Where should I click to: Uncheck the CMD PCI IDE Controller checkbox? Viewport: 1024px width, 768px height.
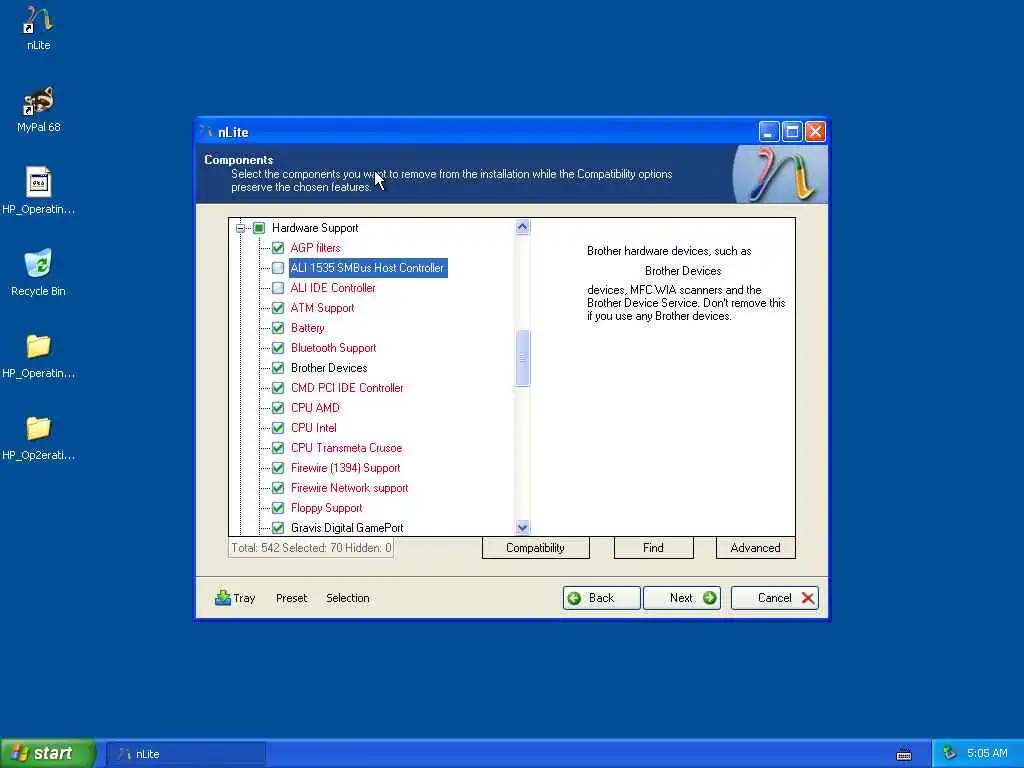point(278,388)
